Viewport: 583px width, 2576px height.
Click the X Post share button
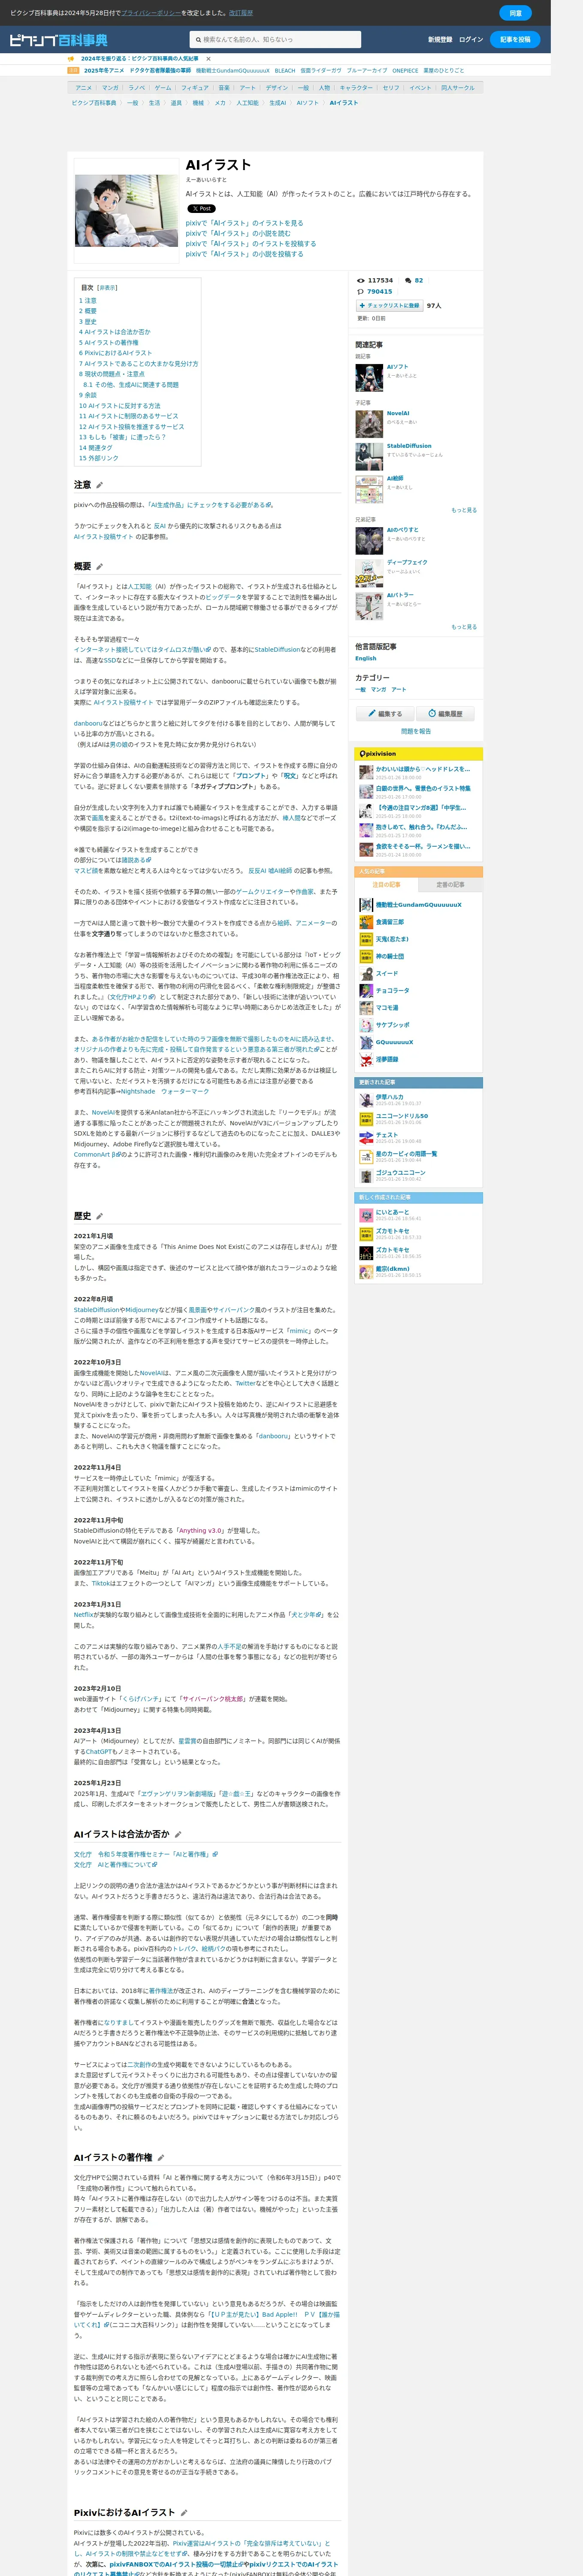[201, 209]
